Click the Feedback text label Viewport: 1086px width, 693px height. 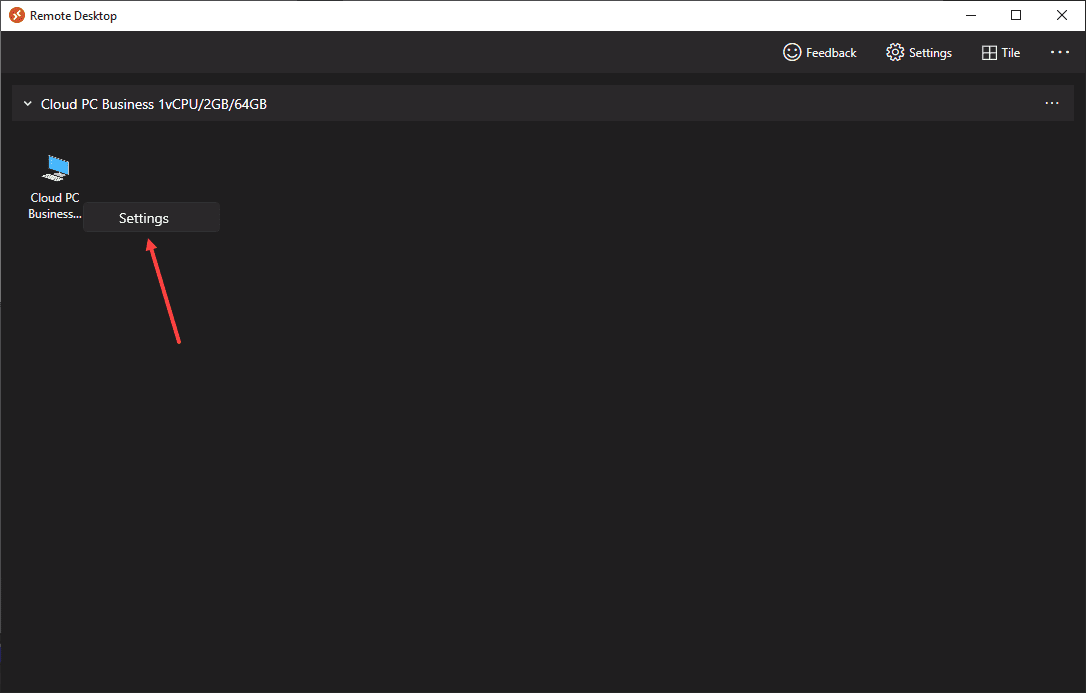832,52
